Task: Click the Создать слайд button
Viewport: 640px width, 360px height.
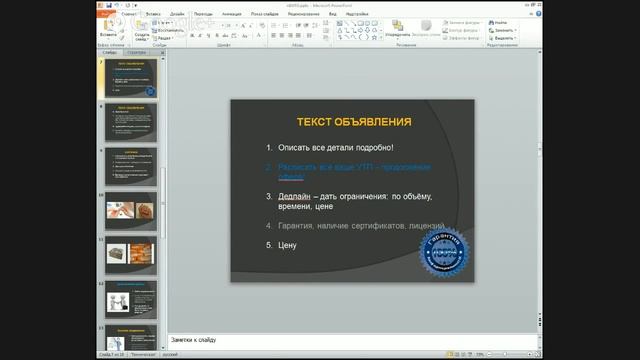Action: coord(142,31)
